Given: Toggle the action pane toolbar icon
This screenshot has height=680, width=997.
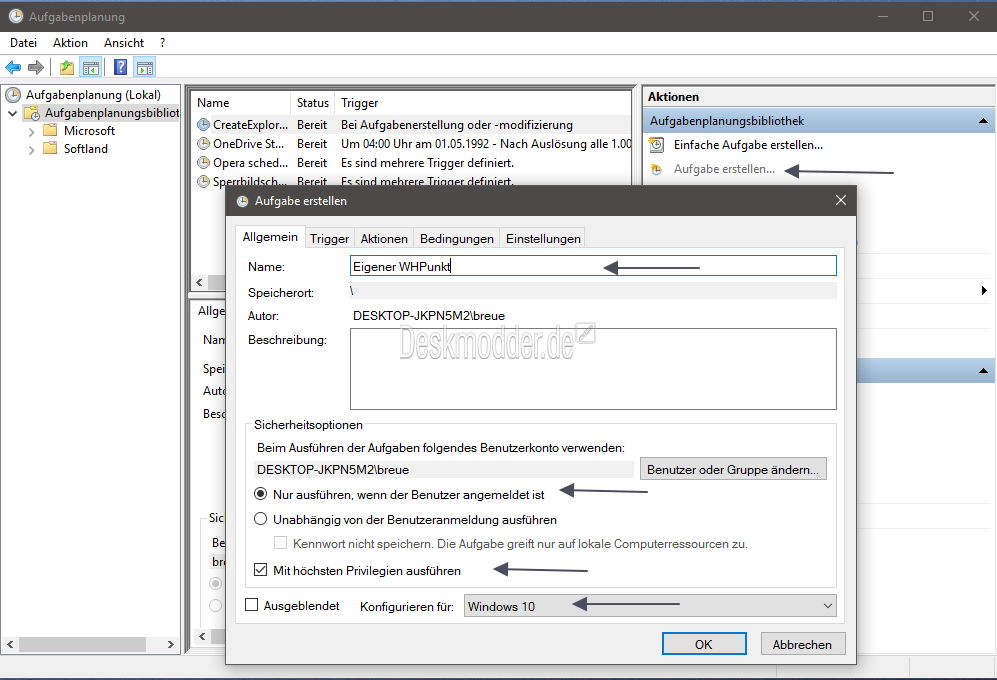Looking at the screenshot, I should [x=145, y=67].
